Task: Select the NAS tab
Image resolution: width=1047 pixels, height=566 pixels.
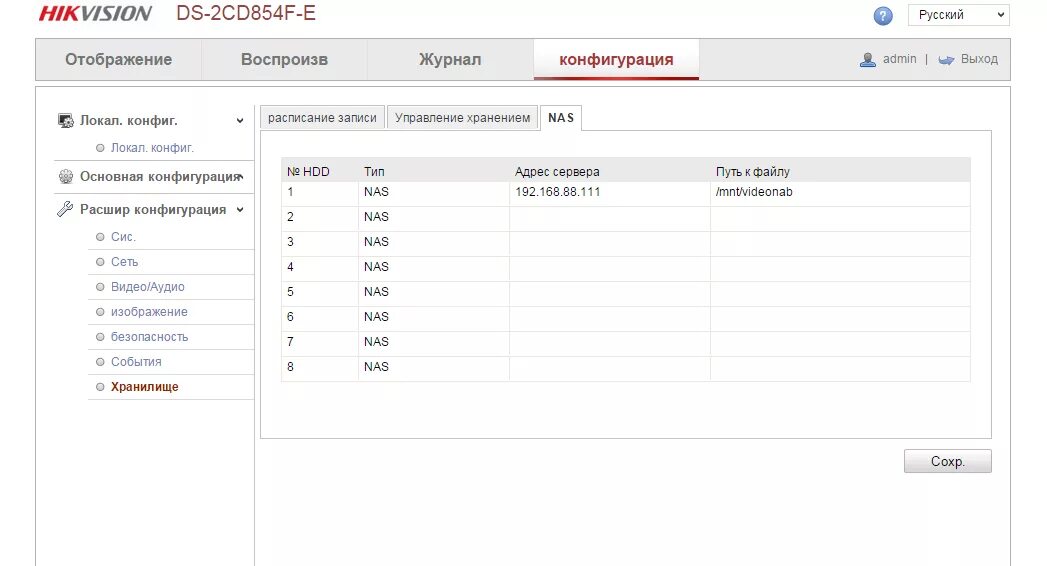Action: click(x=561, y=117)
